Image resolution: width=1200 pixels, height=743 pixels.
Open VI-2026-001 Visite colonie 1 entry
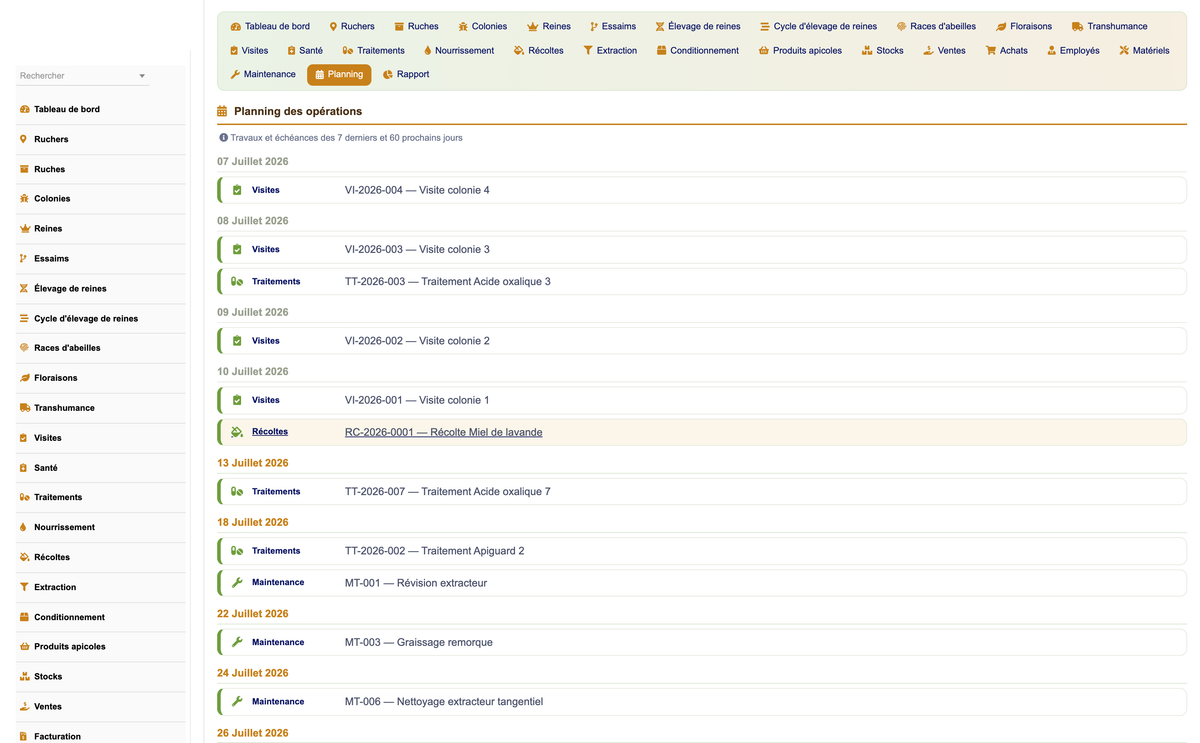pyautogui.click(x=702, y=400)
